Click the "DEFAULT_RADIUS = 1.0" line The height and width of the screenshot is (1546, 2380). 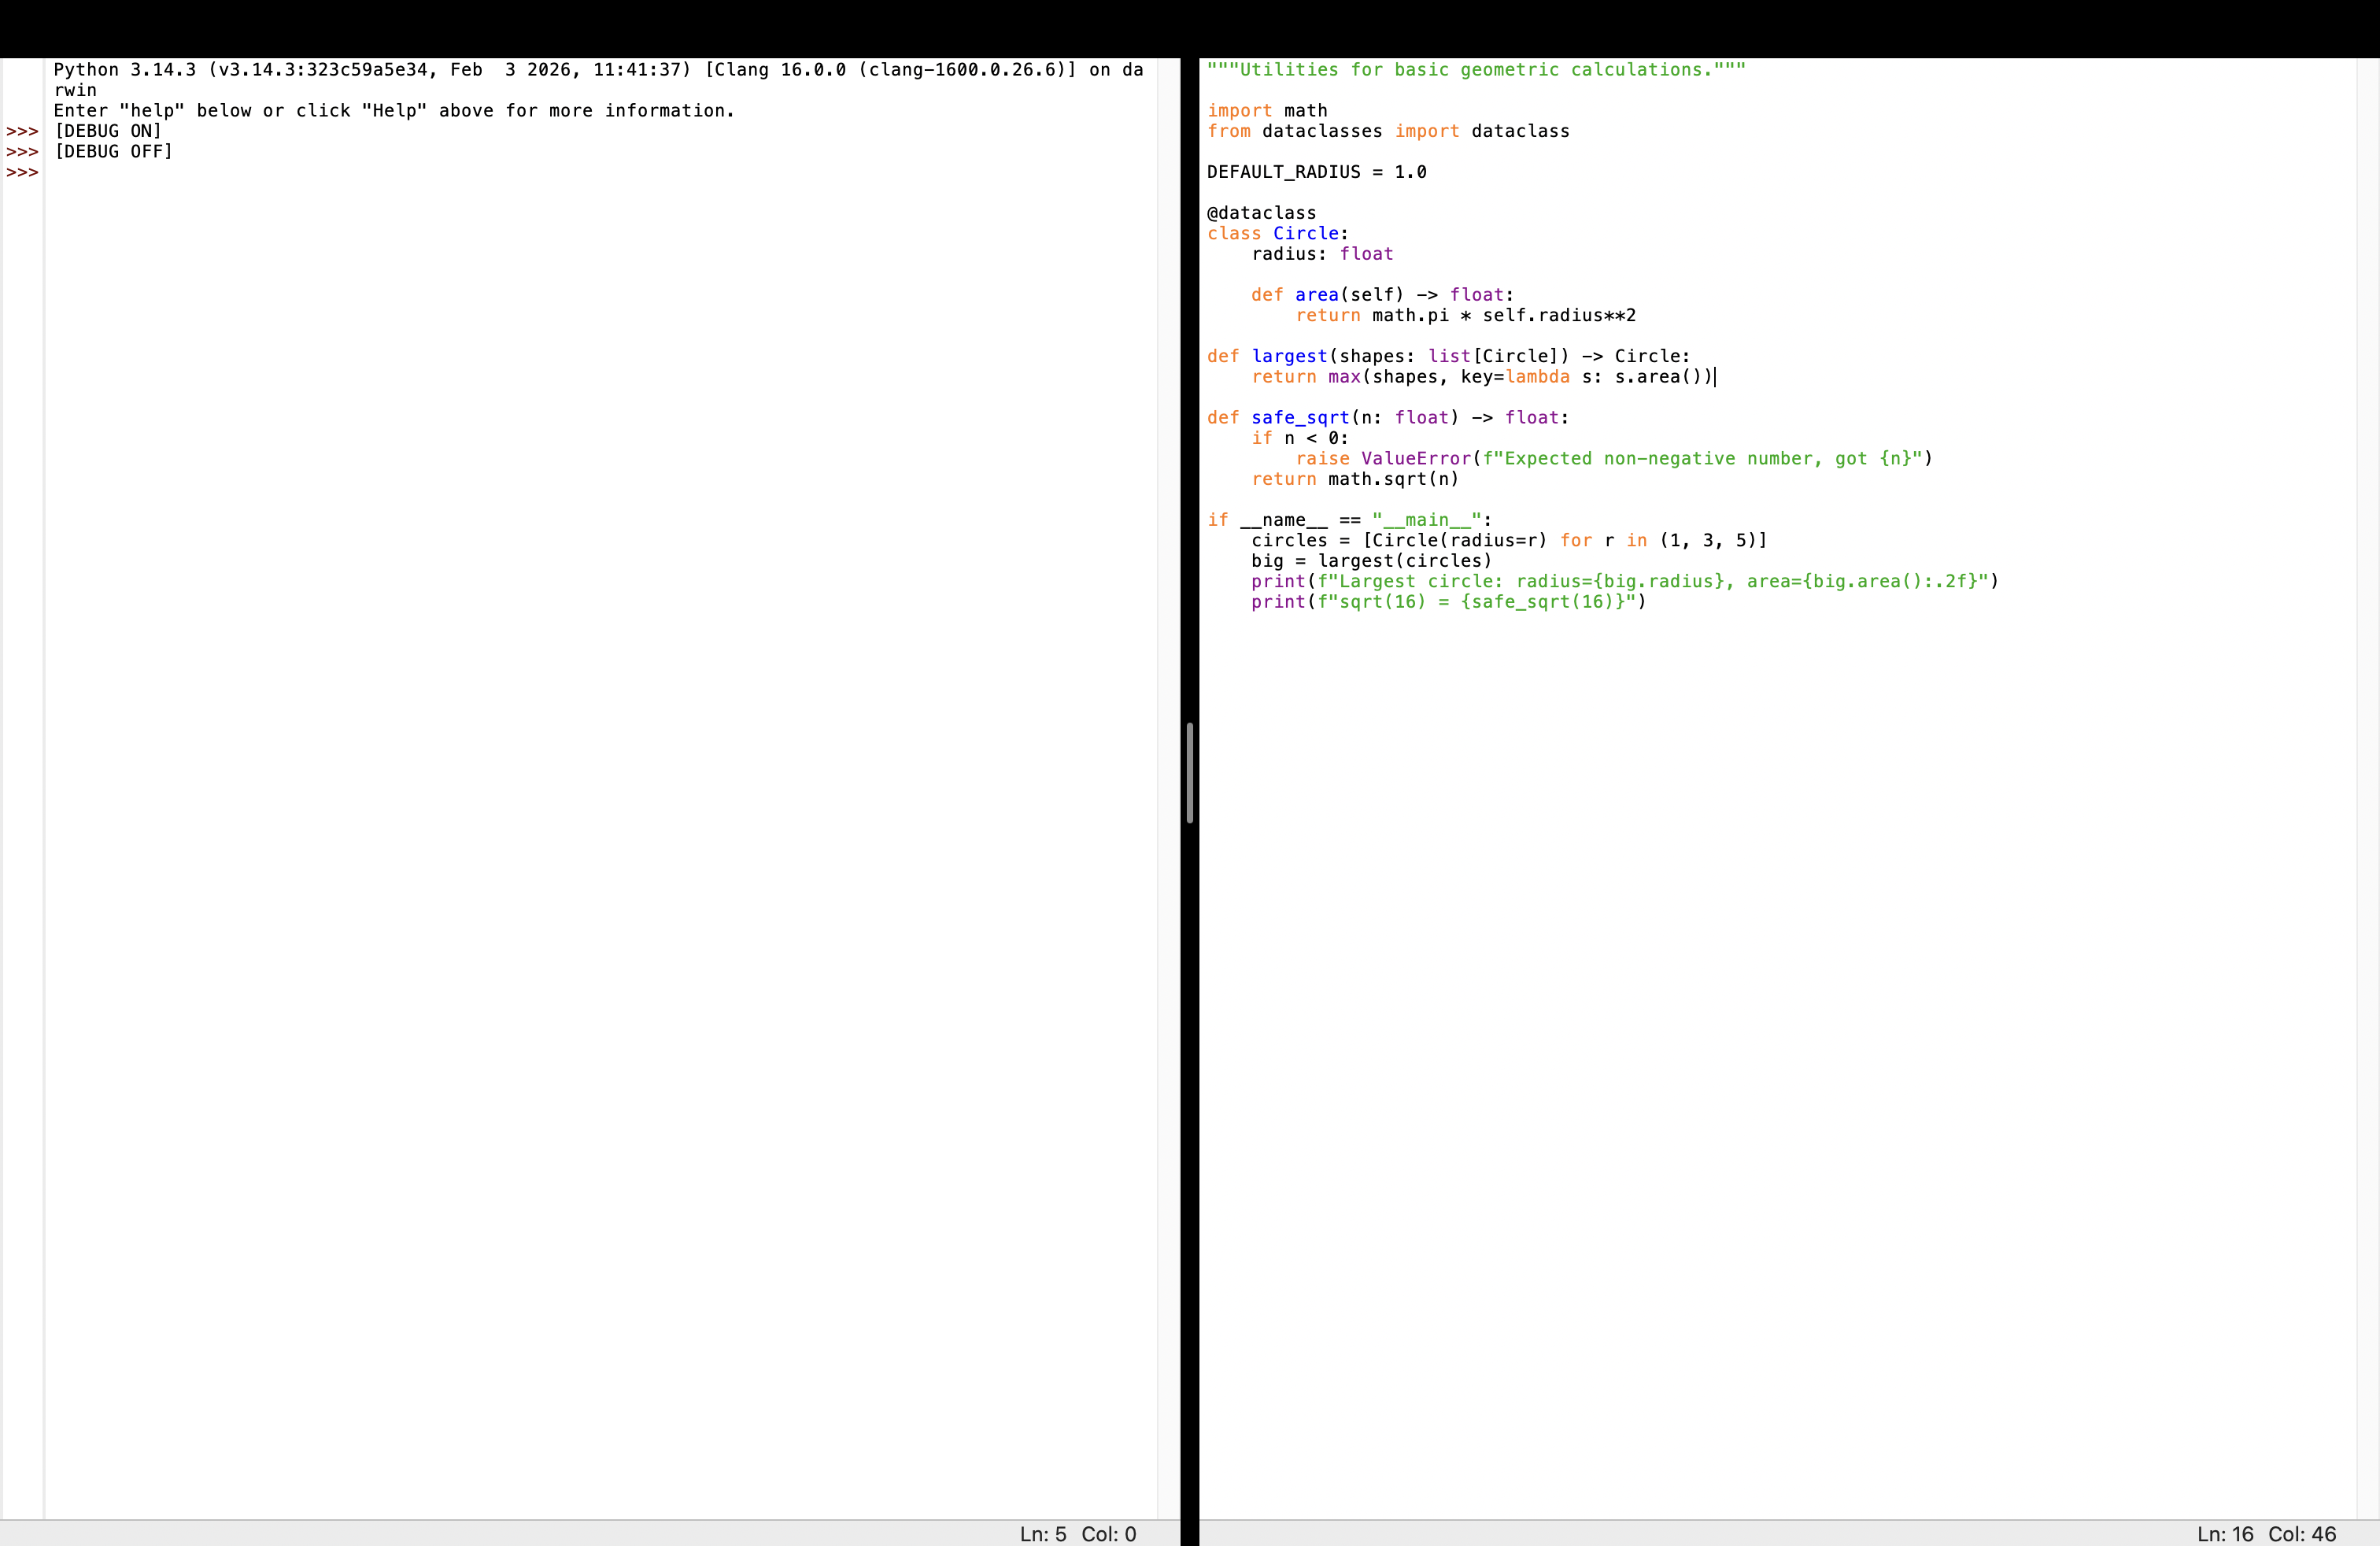coord(1316,172)
